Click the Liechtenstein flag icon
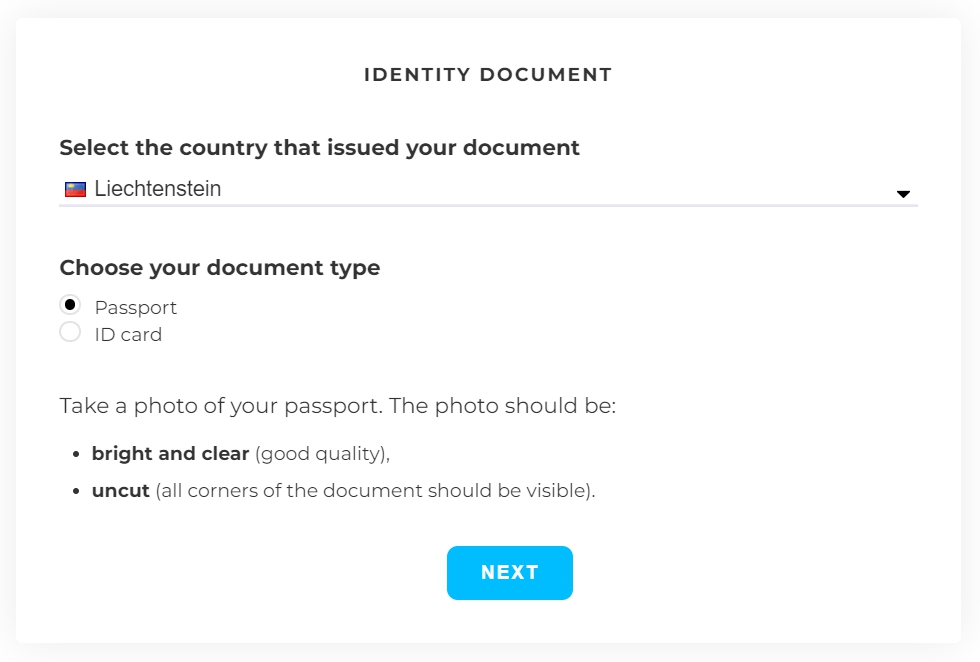980x662 pixels. [75, 189]
